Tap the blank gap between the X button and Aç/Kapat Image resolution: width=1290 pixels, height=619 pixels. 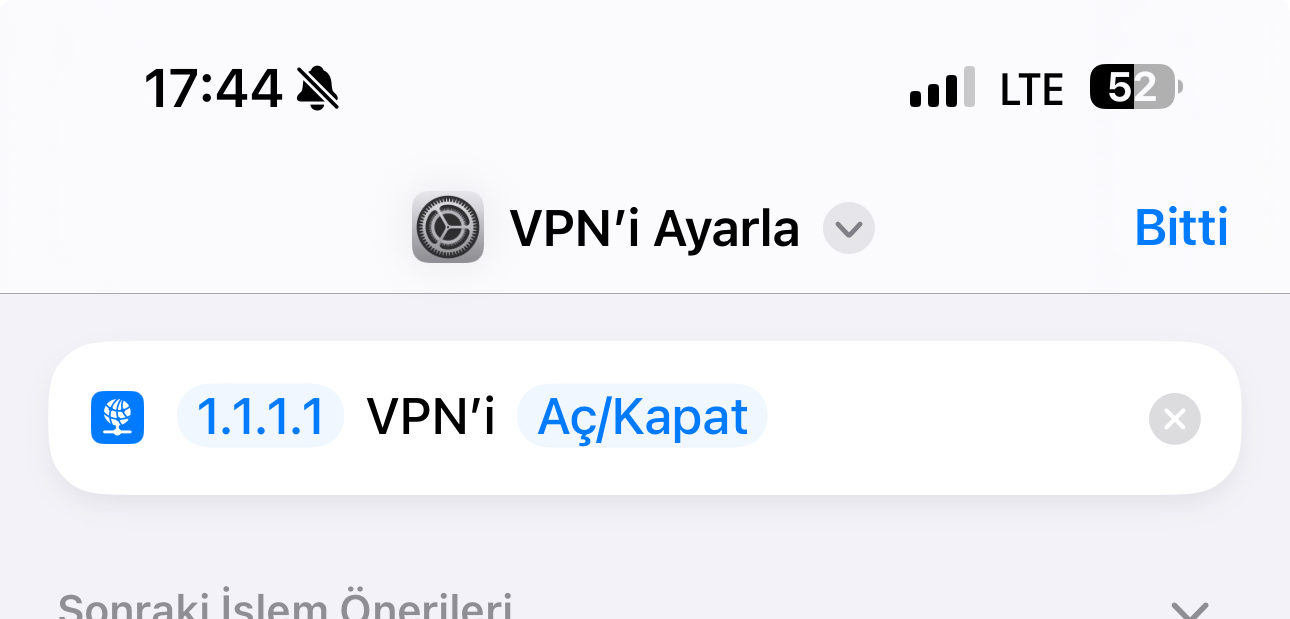[958, 418]
